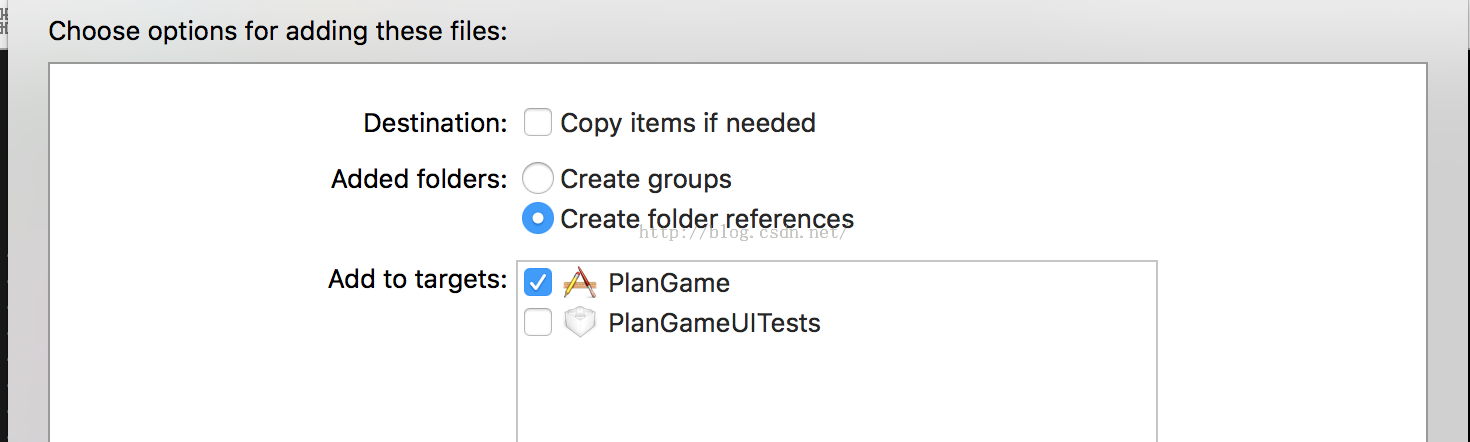This screenshot has width=1470, height=442.
Task: Click the PlanGame app target icon
Action: tap(580, 283)
